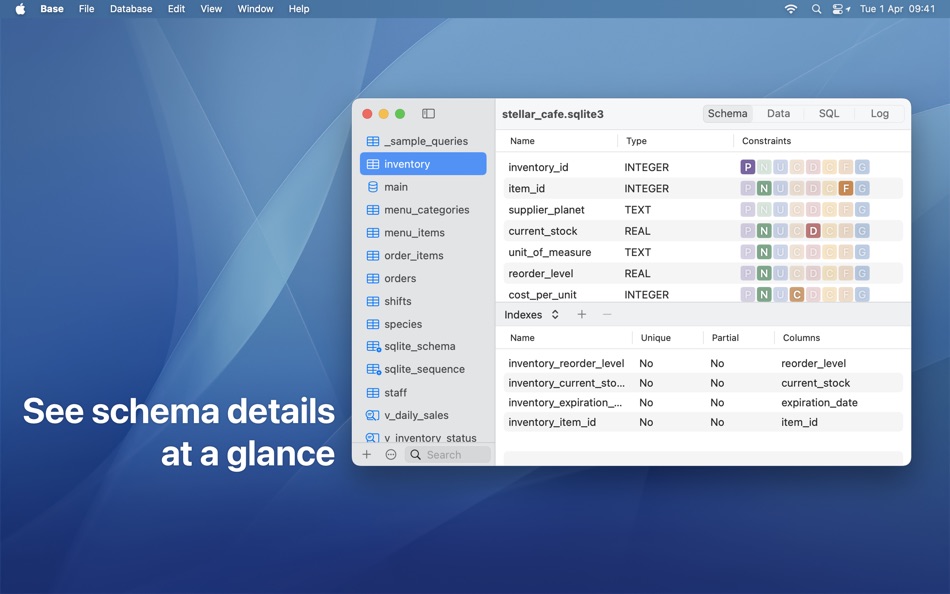This screenshot has height=594, width=950.
Task: Select the cost_per_unit column name
Action: (542, 295)
